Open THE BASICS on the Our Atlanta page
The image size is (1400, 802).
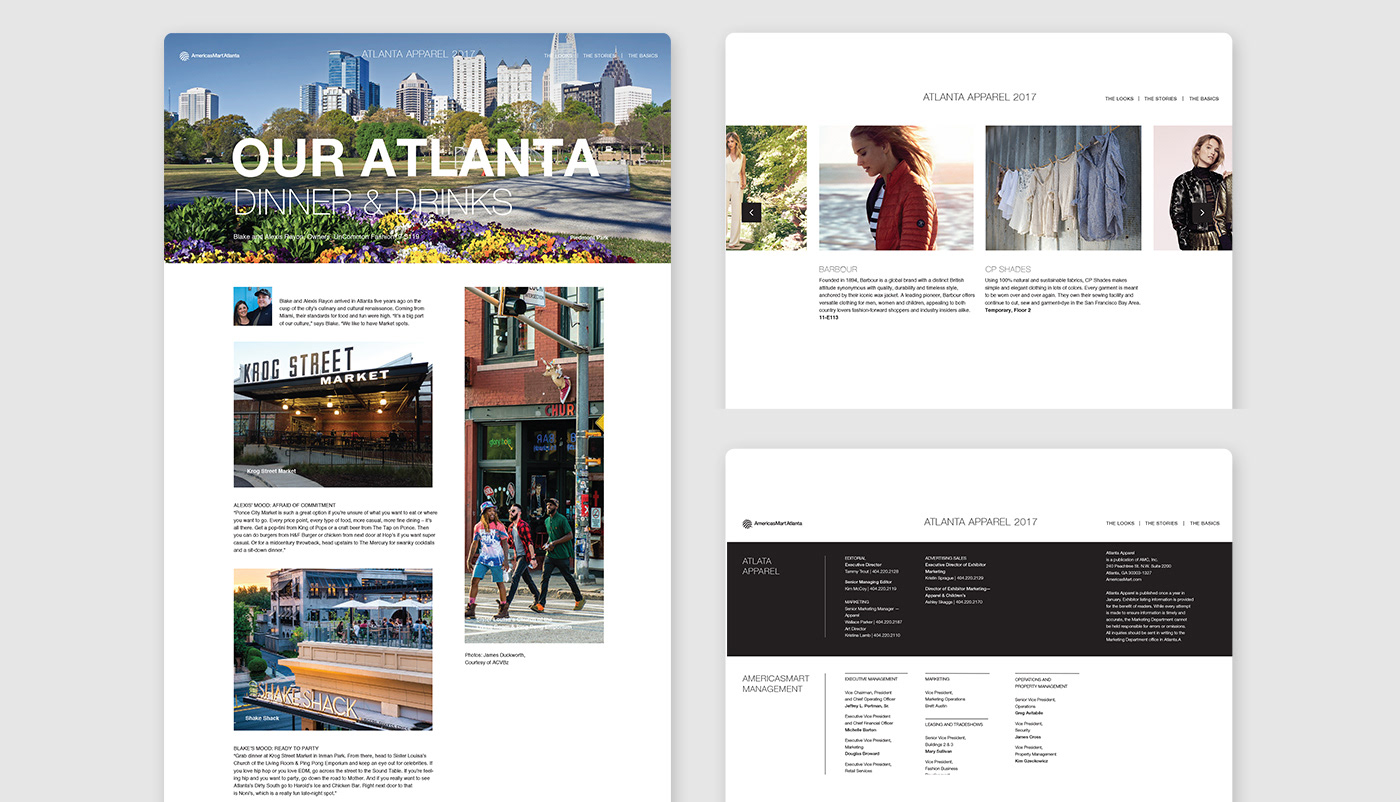[x=643, y=56]
